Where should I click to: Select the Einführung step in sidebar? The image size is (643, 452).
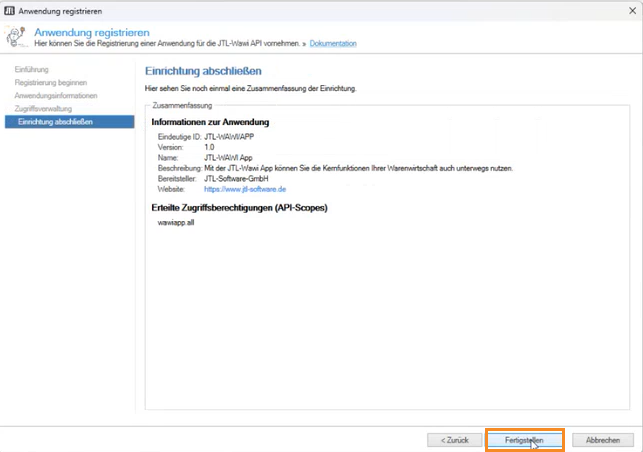click(31, 69)
